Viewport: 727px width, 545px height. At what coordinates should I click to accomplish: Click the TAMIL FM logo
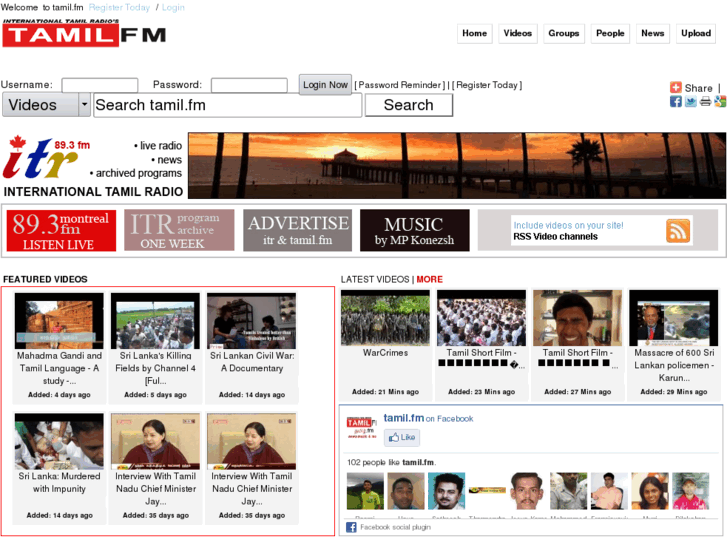click(x=84, y=34)
